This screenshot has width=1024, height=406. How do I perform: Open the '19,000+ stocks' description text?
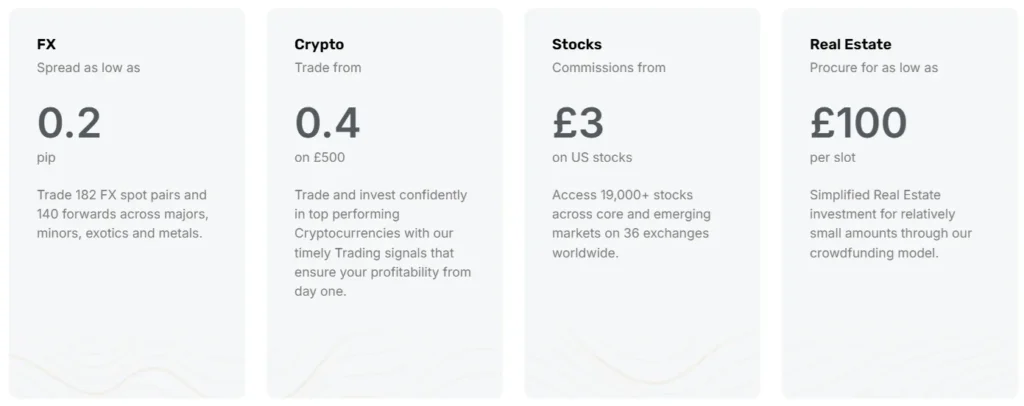(x=630, y=224)
